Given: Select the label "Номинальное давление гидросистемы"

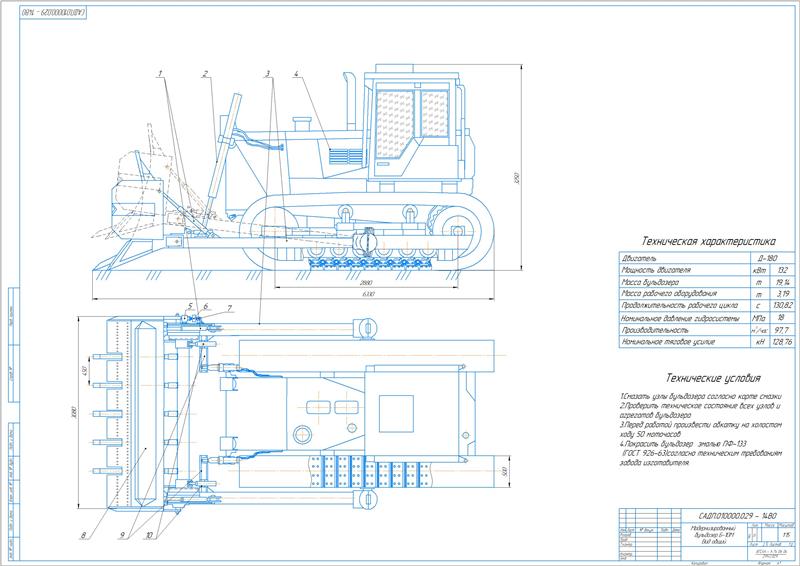Looking at the screenshot, I should 680,318.
